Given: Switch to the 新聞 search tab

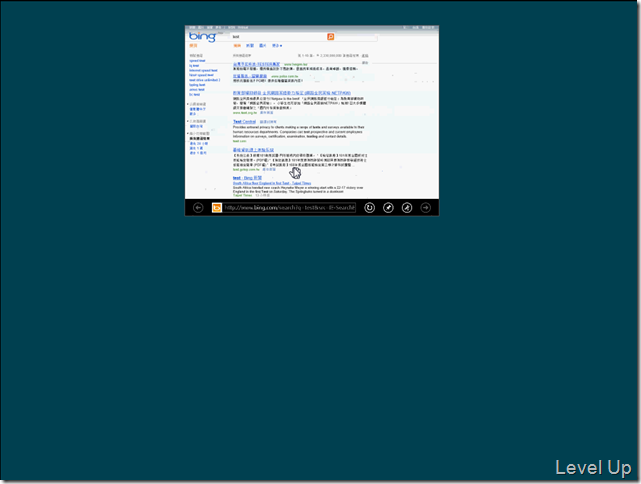Looking at the screenshot, I should (250, 46).
